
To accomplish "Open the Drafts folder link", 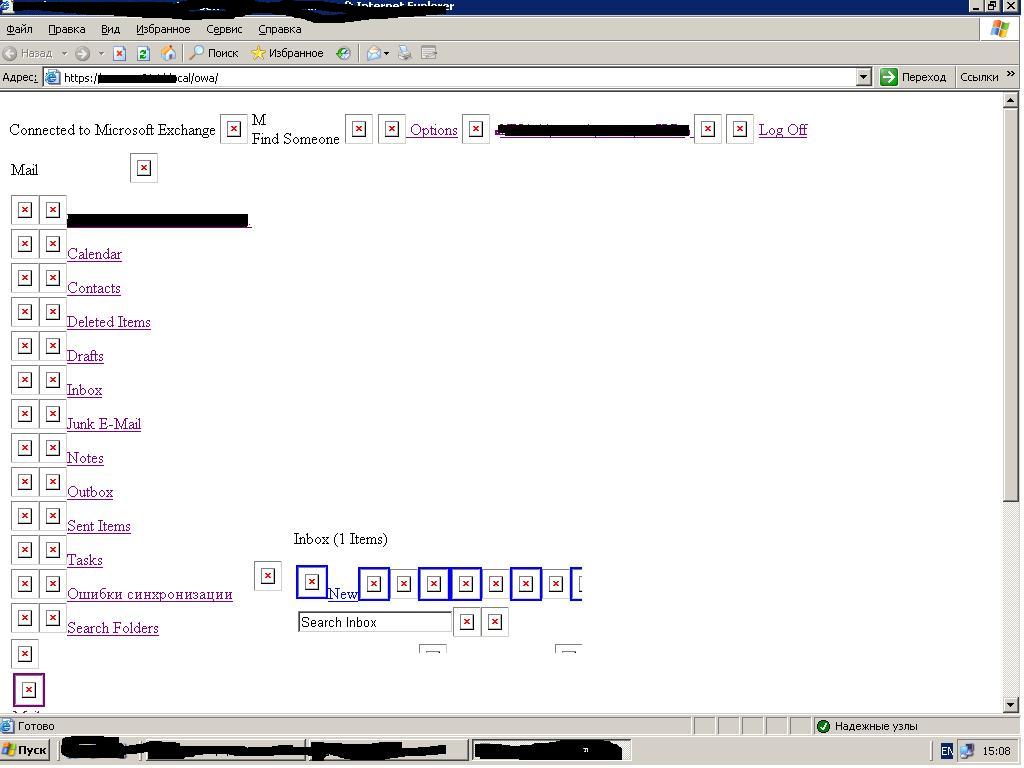I will pyautogui.click(x=86, y=356).
